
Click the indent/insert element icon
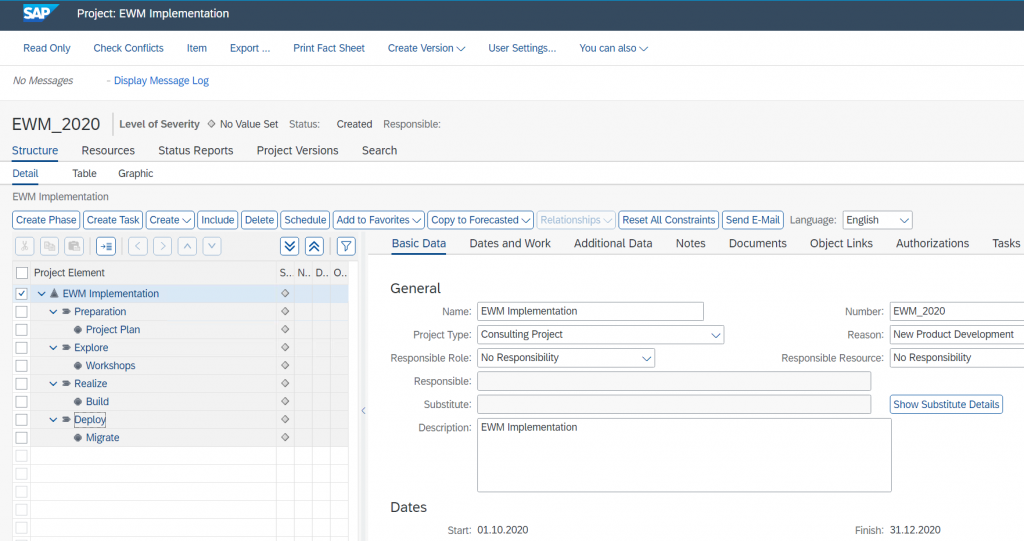coord(106,246)
